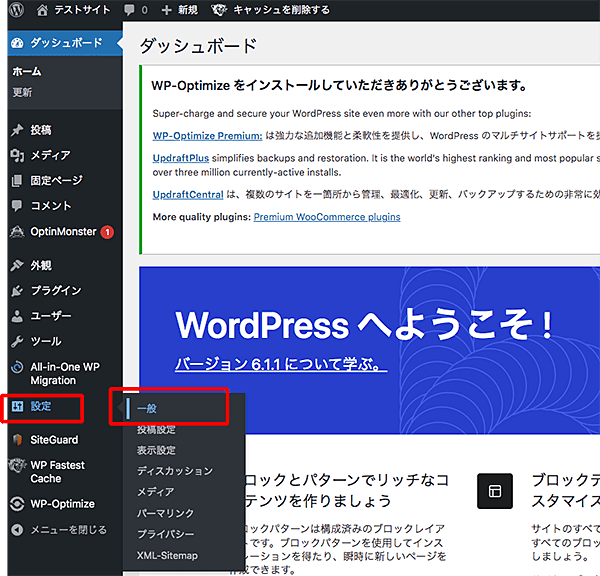Click メニューを閉じる collapse menu label
Viewport: 600px width, 576px height.
tap(68, 530)
